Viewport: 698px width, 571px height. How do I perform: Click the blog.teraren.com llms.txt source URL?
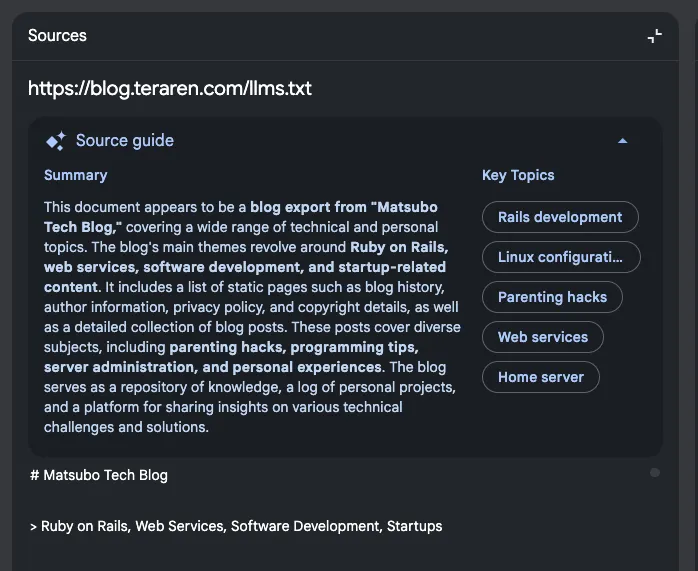(x=170, y=89)
